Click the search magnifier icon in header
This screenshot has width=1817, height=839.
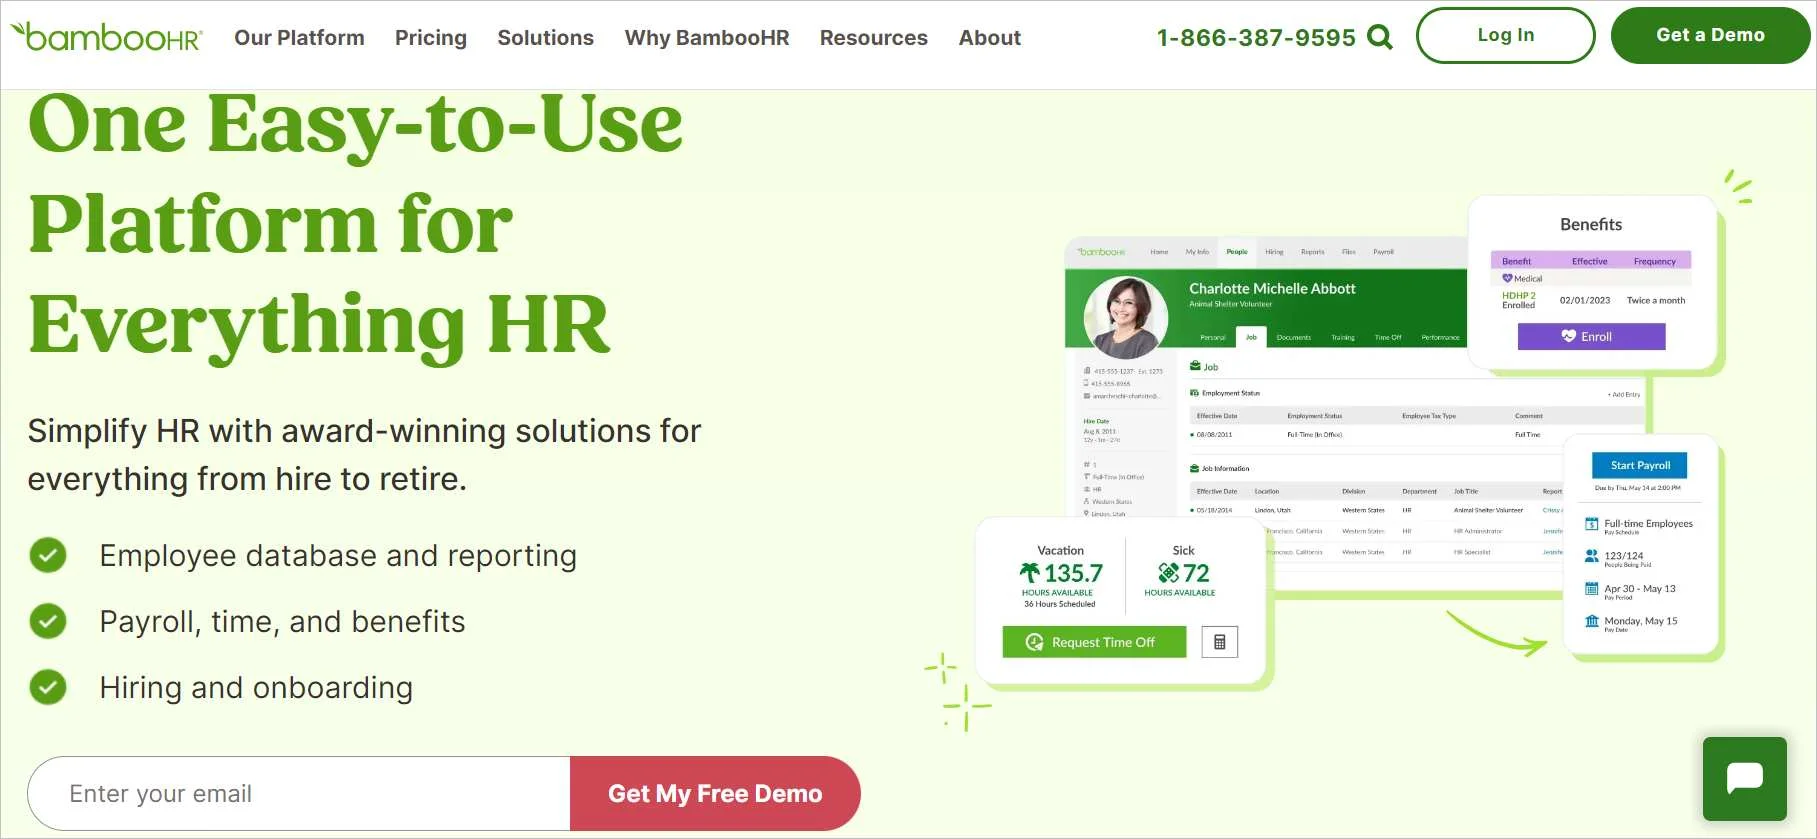(1380, 37)
